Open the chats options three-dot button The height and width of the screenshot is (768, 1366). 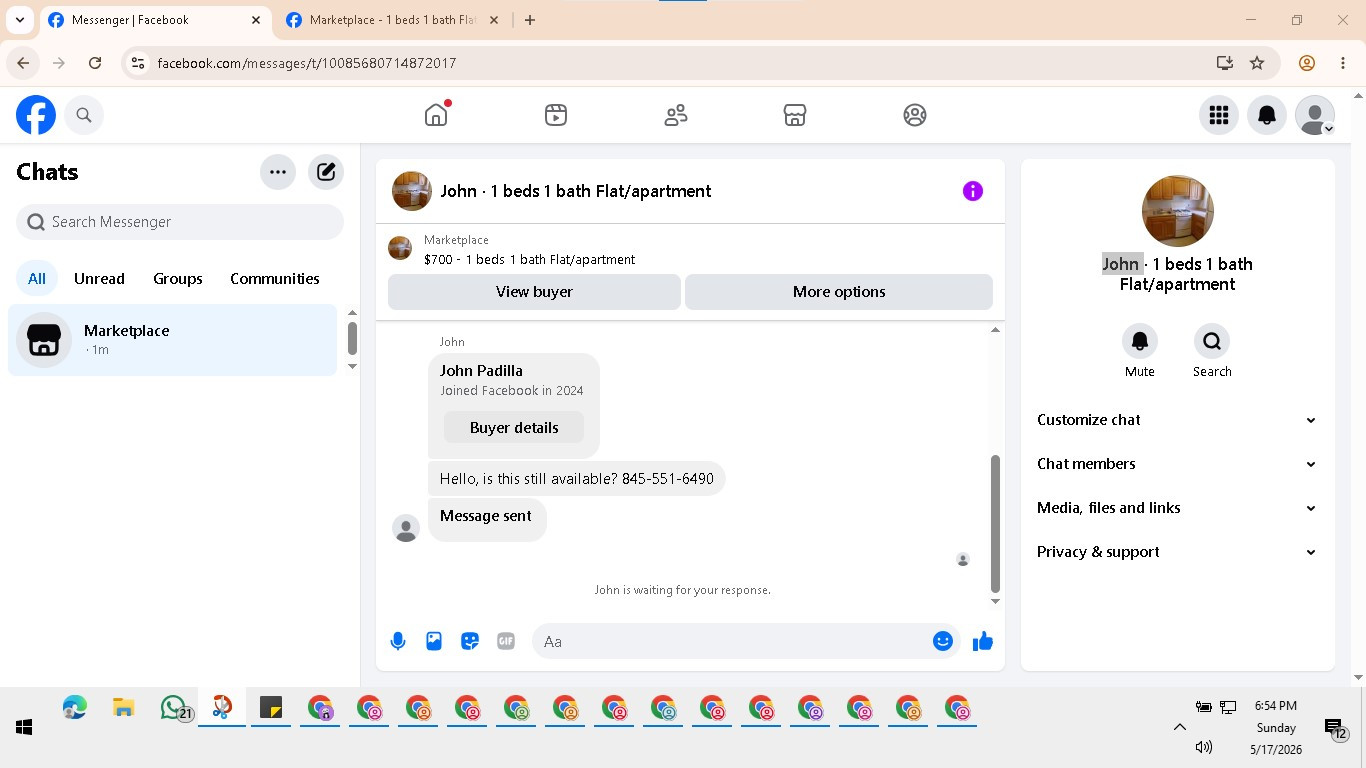[278, 172]
